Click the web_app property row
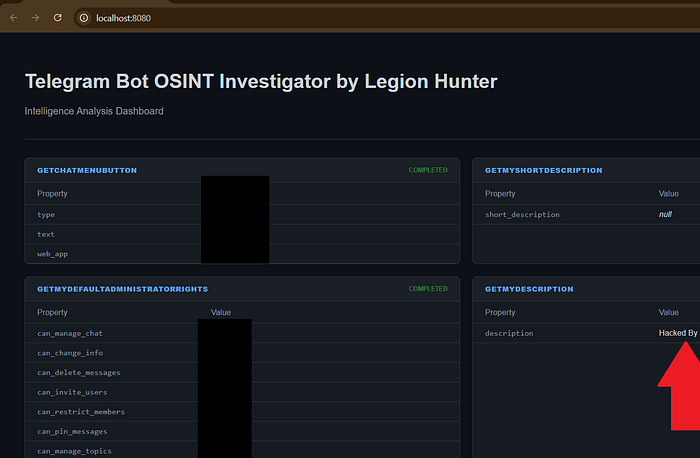Image resolution: width=700 pixels, height=458 pixels. click(242, 254)
